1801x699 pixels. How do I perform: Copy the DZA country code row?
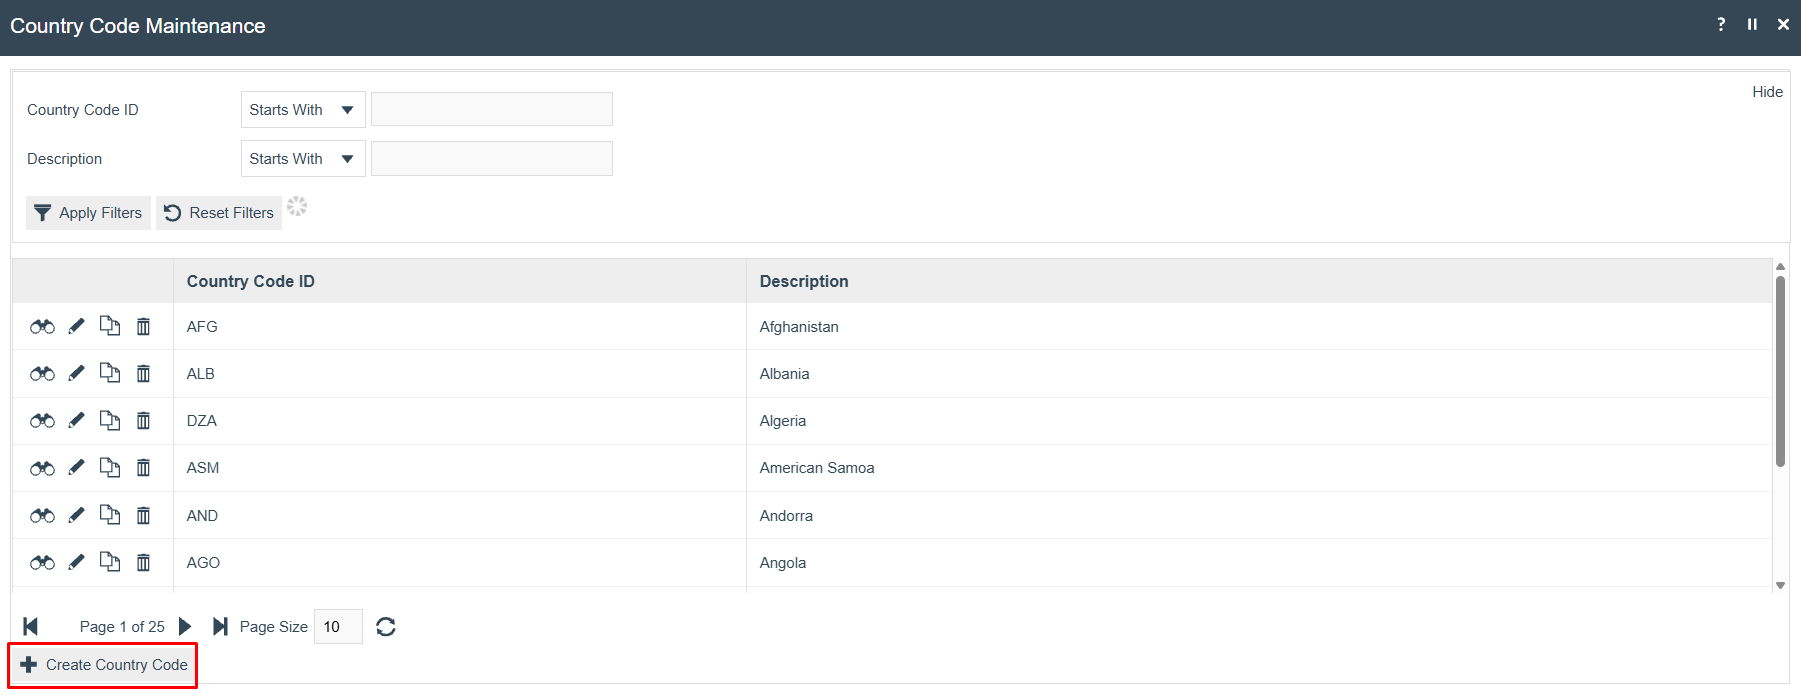(x=110, y=420)
